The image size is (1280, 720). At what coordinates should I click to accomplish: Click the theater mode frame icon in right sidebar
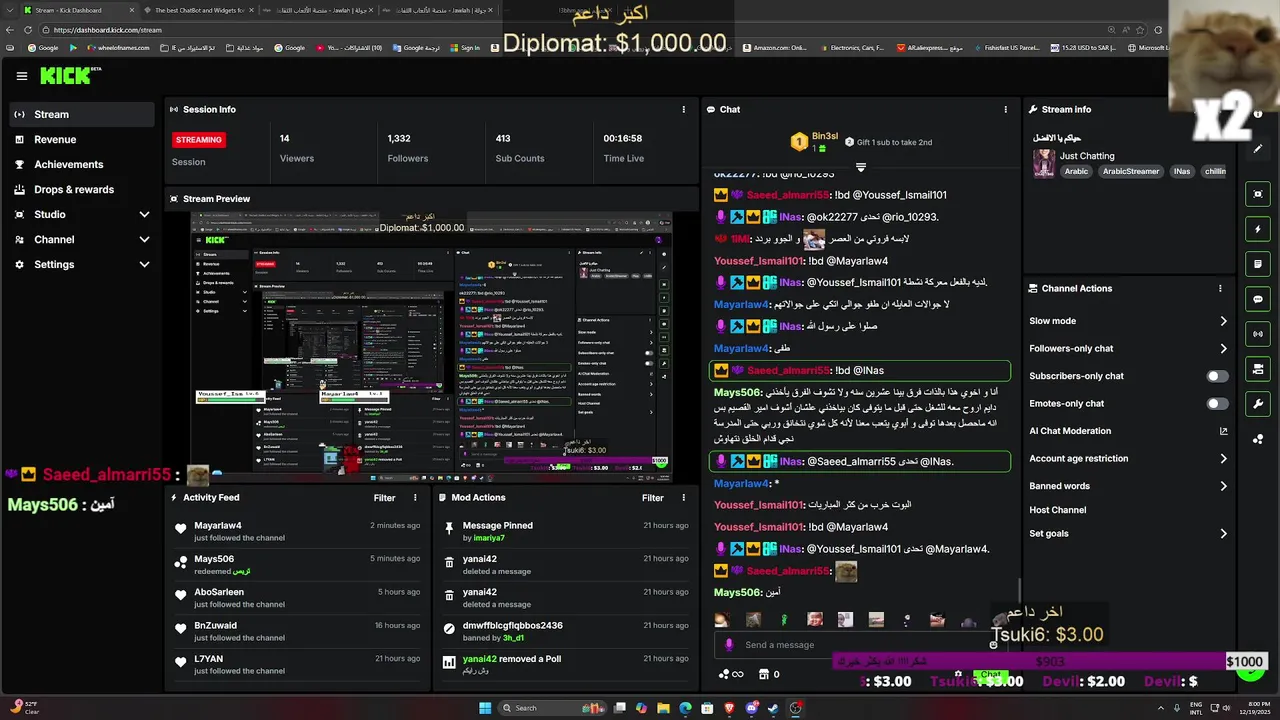[x=1258, y=194]
